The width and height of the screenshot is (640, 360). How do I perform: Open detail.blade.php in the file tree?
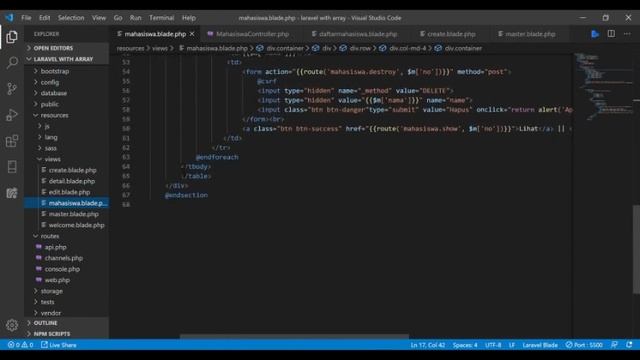(67, 181)
